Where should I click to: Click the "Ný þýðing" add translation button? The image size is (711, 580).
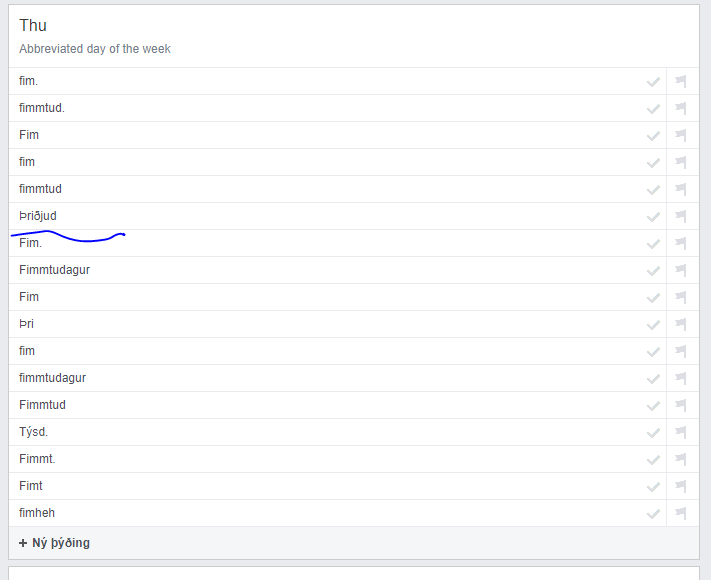pos(54,543)
